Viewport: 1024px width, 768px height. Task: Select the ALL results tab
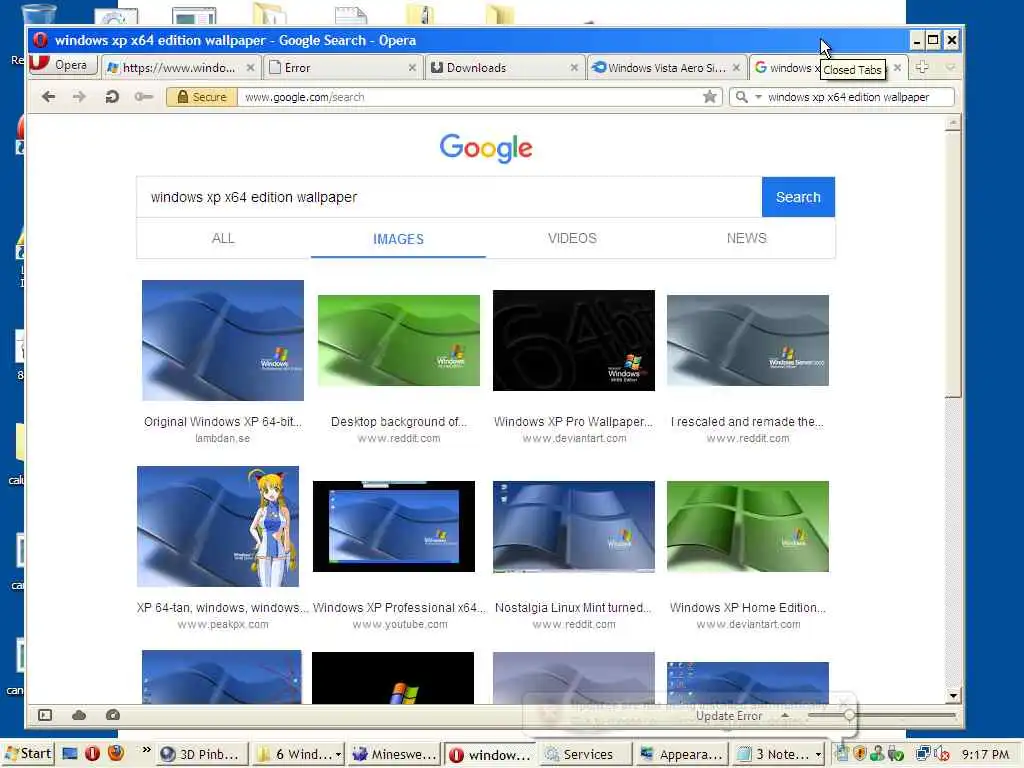[x=223, y=238]
